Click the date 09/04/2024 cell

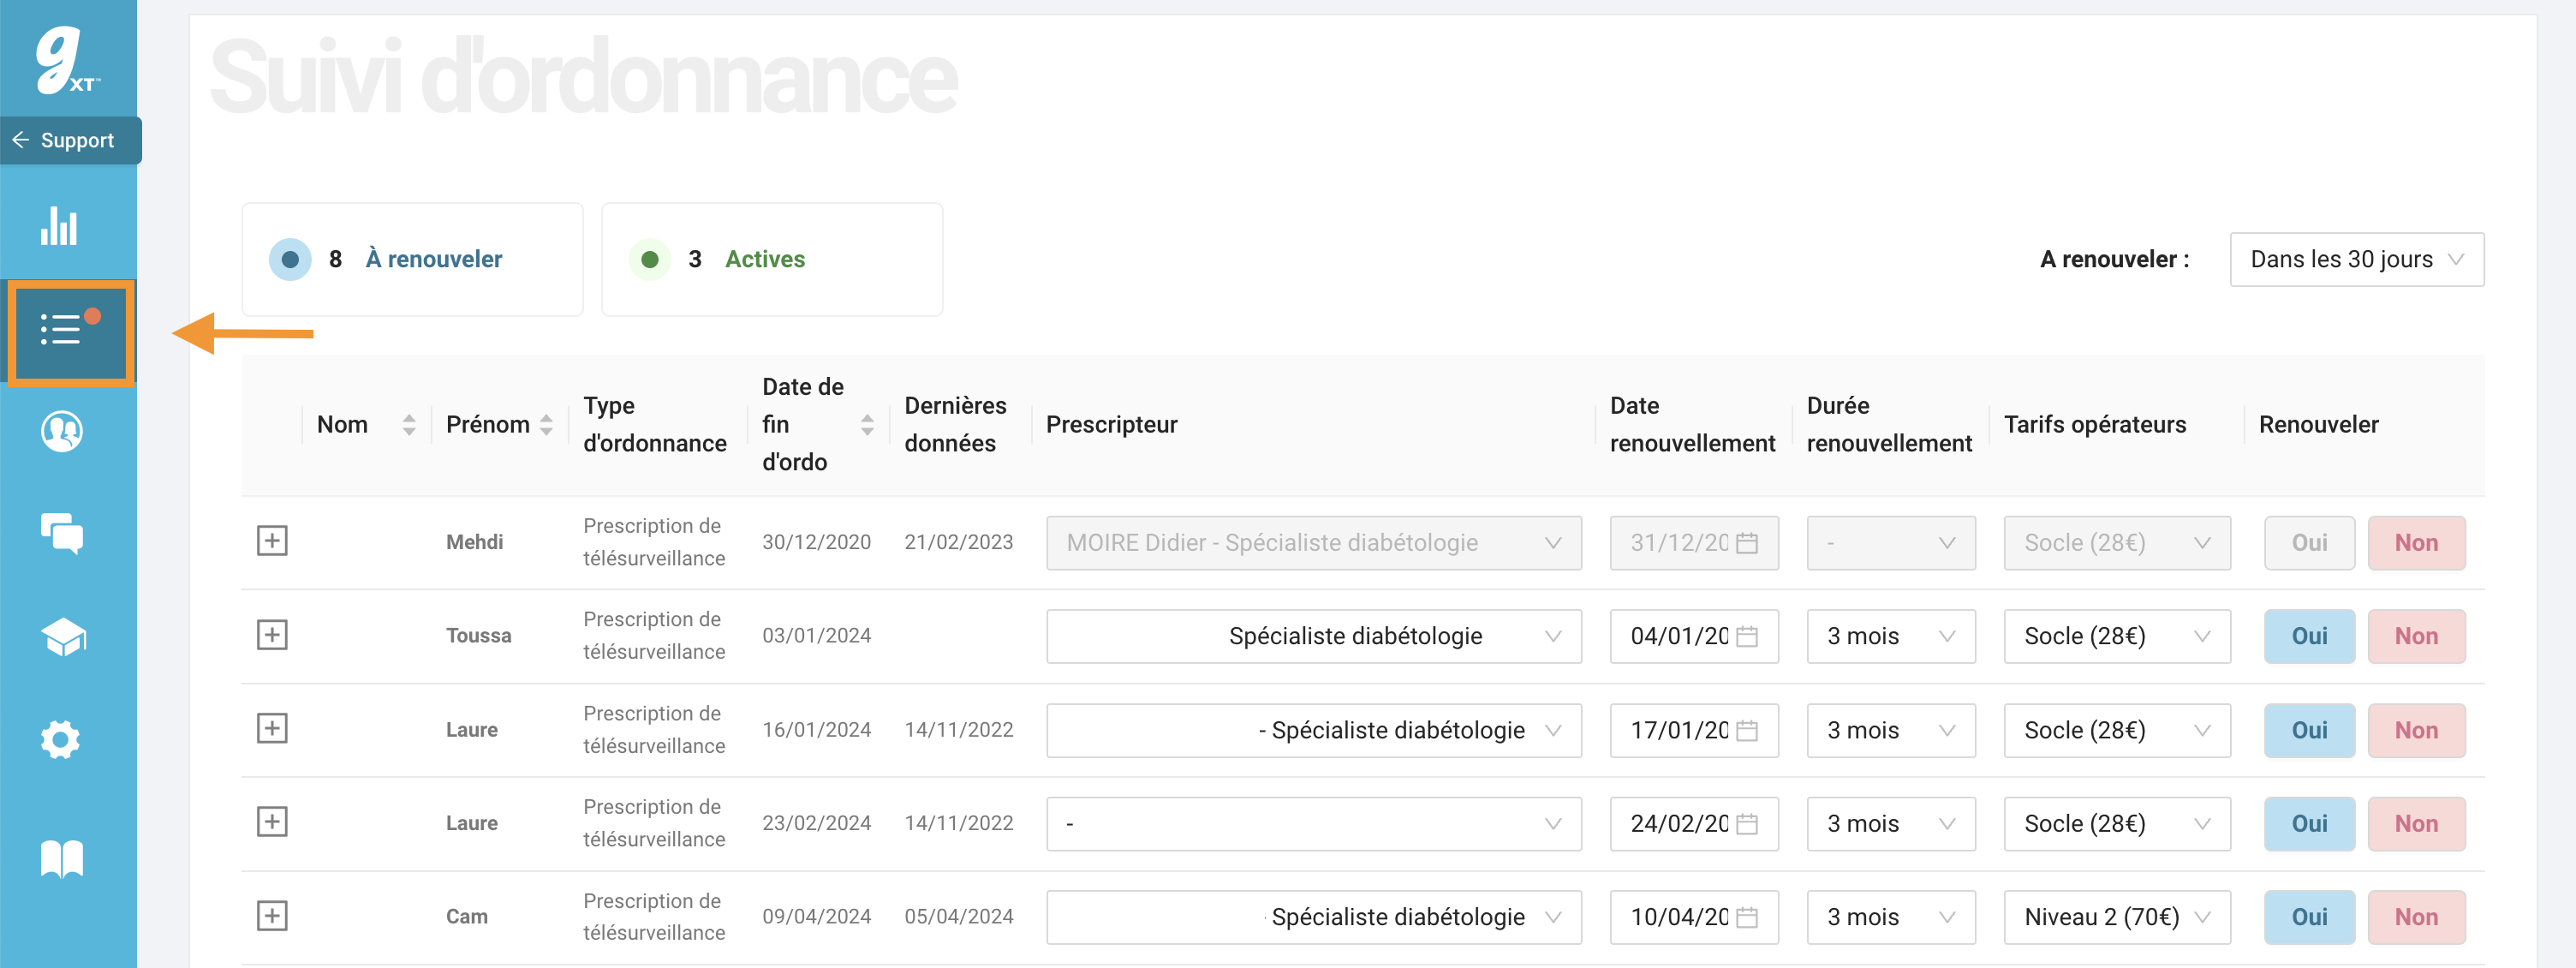[816, 917]
